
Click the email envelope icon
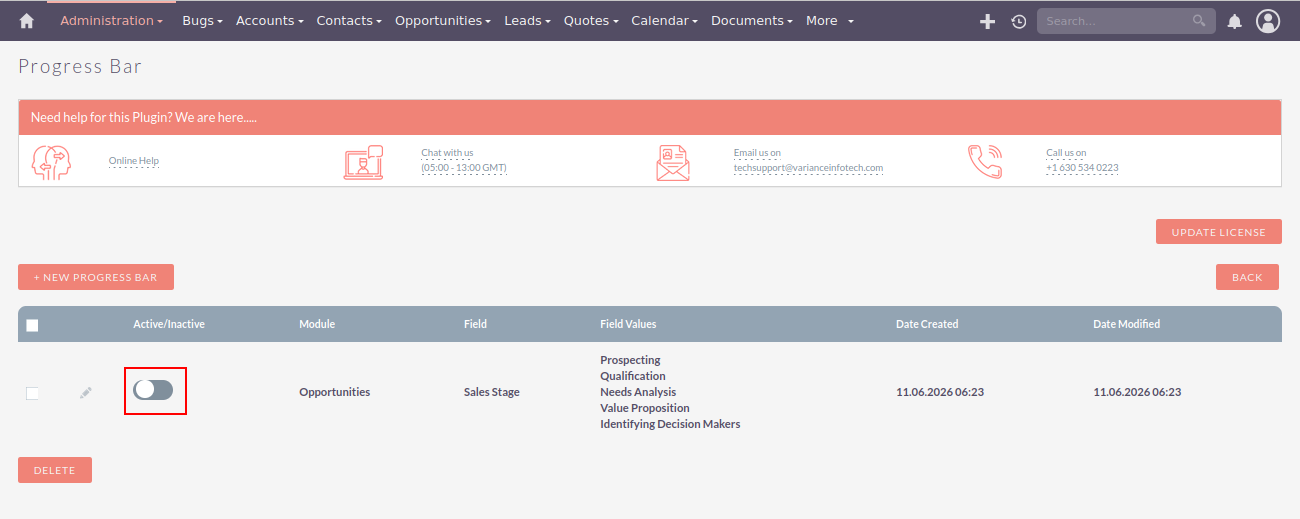(x=673, y=162)
